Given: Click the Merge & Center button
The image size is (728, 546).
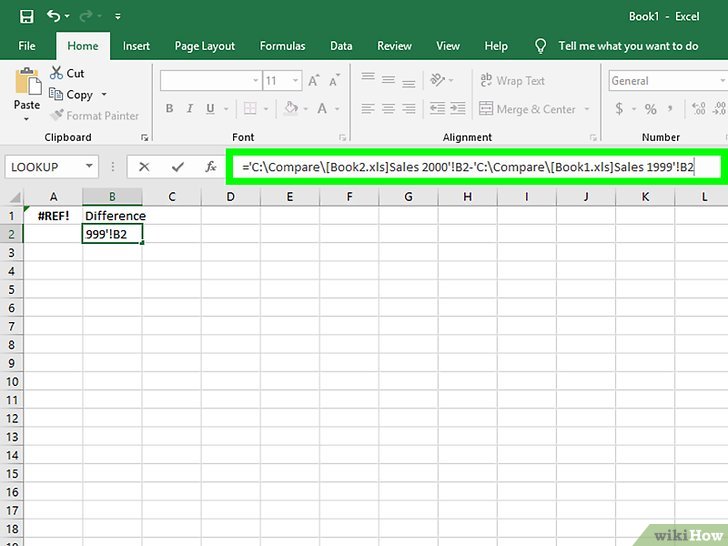Looking at the screenshot, I should 527,109.
